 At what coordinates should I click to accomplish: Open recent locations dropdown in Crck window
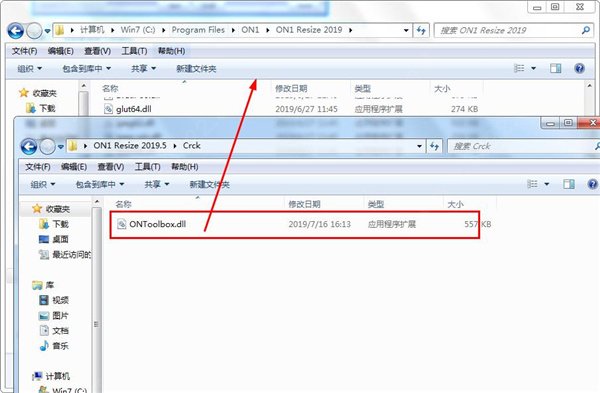pyautogui.click(x=60, y=147)
